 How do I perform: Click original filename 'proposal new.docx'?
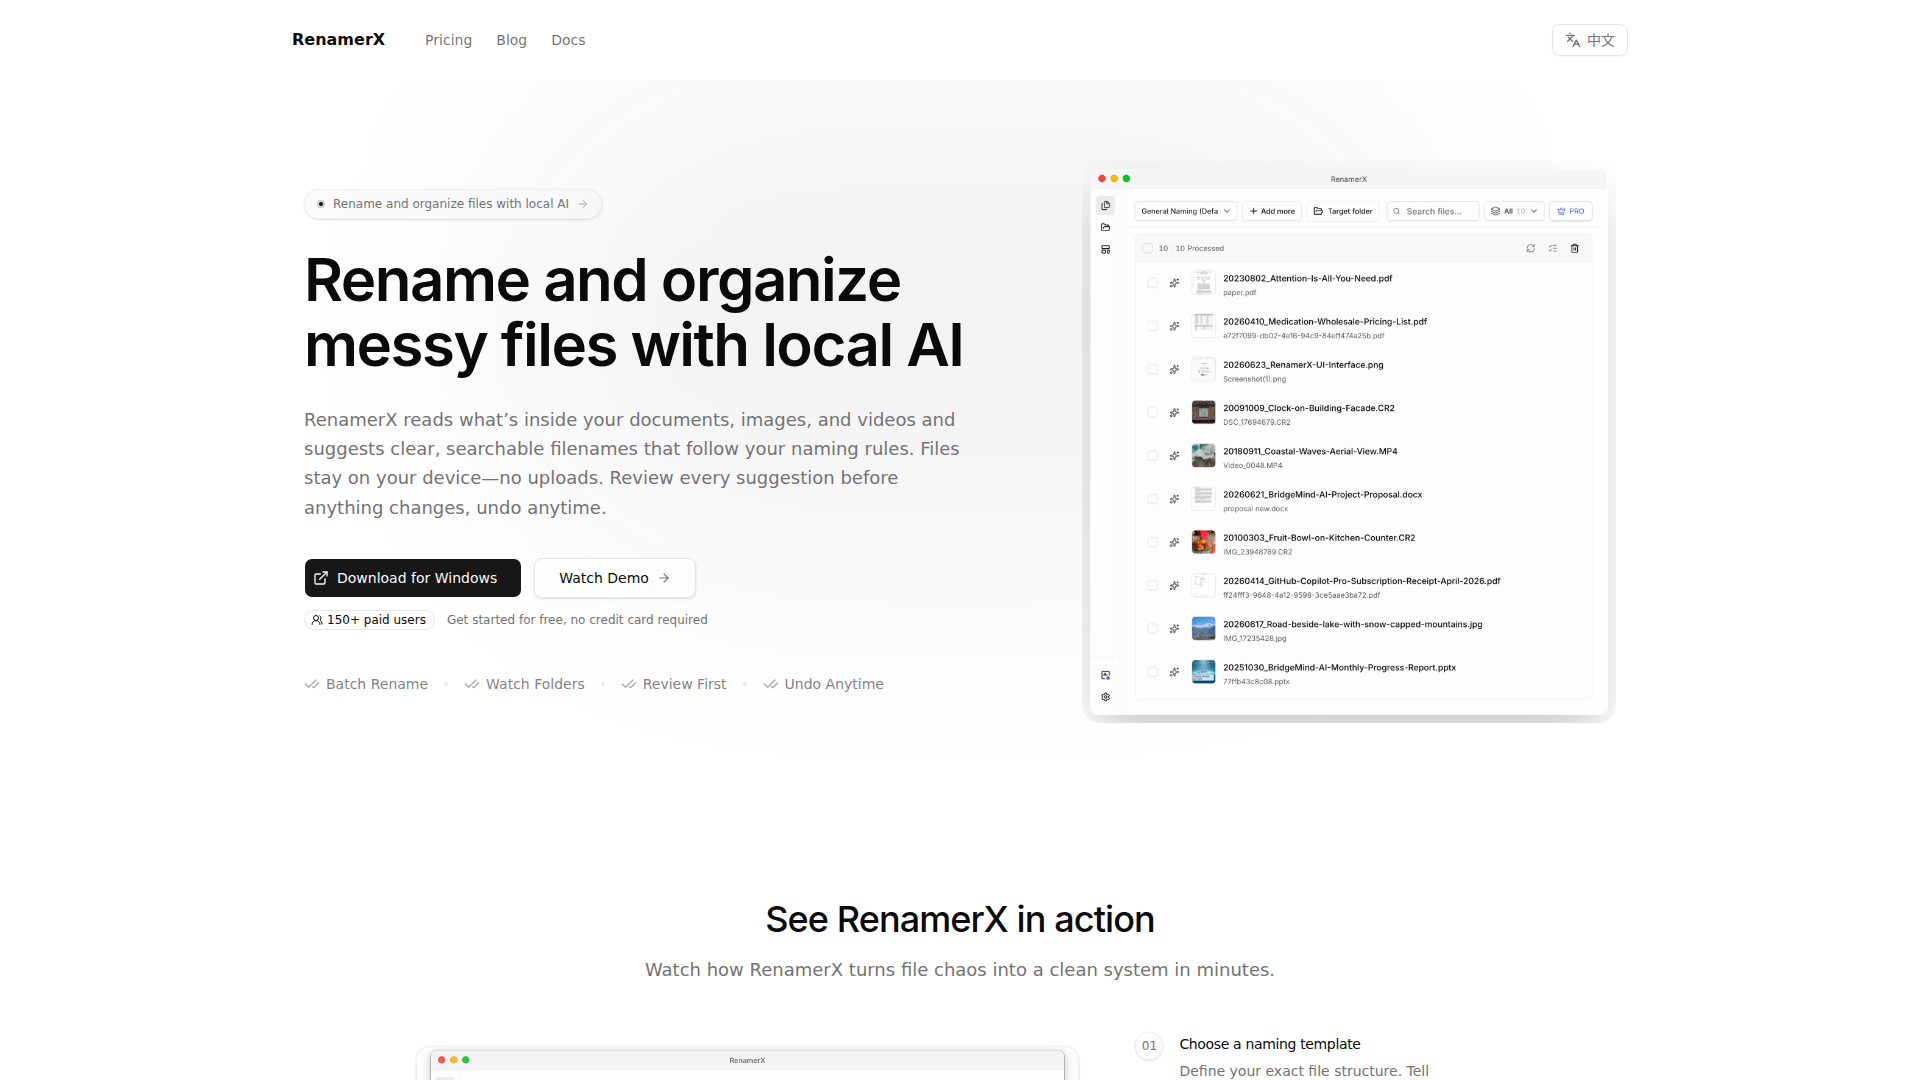coord(1255,509)
